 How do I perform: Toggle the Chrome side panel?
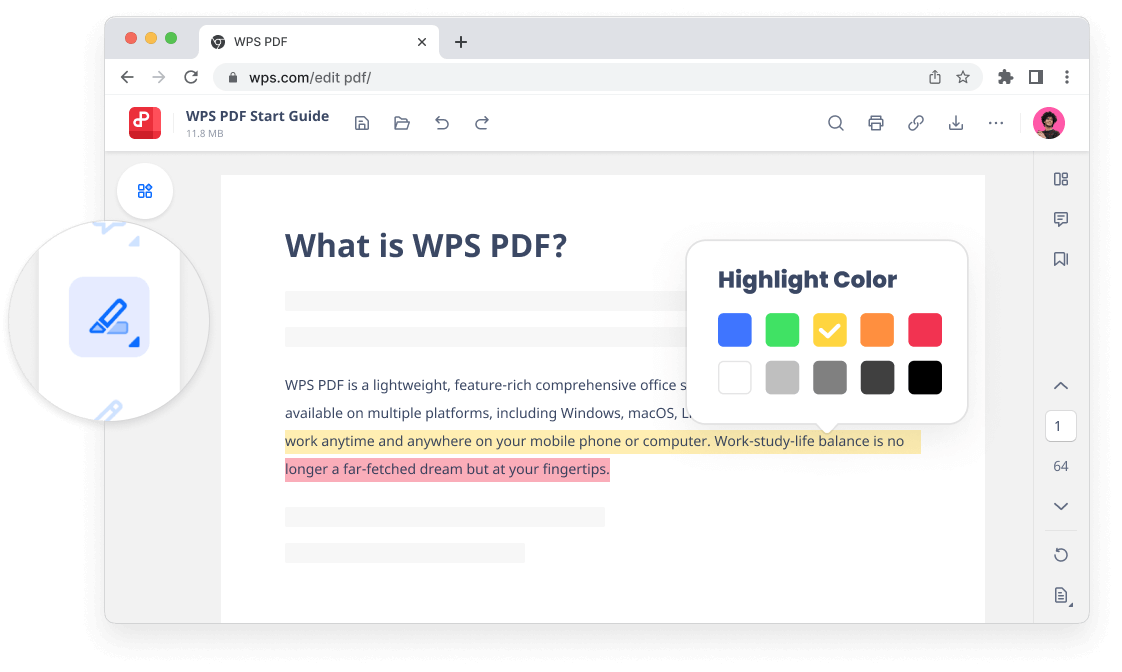1036,76
